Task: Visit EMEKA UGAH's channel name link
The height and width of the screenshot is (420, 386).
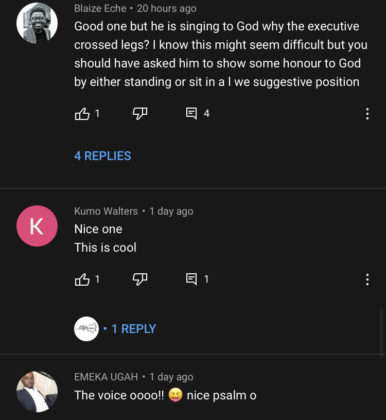Action: [106, 377]
